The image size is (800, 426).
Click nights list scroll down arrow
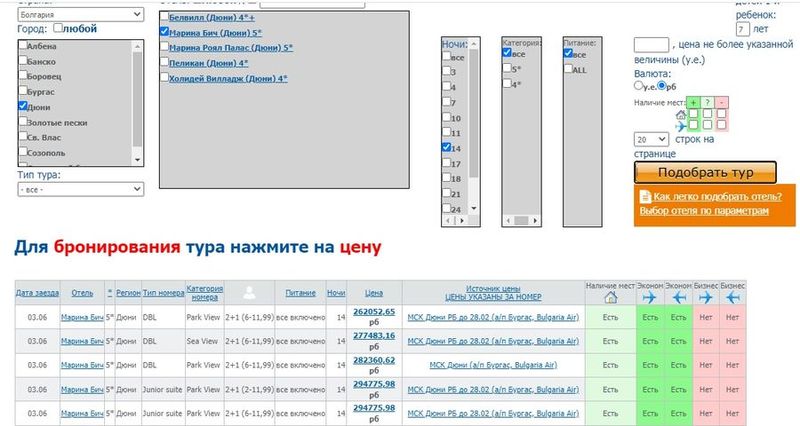473,208
